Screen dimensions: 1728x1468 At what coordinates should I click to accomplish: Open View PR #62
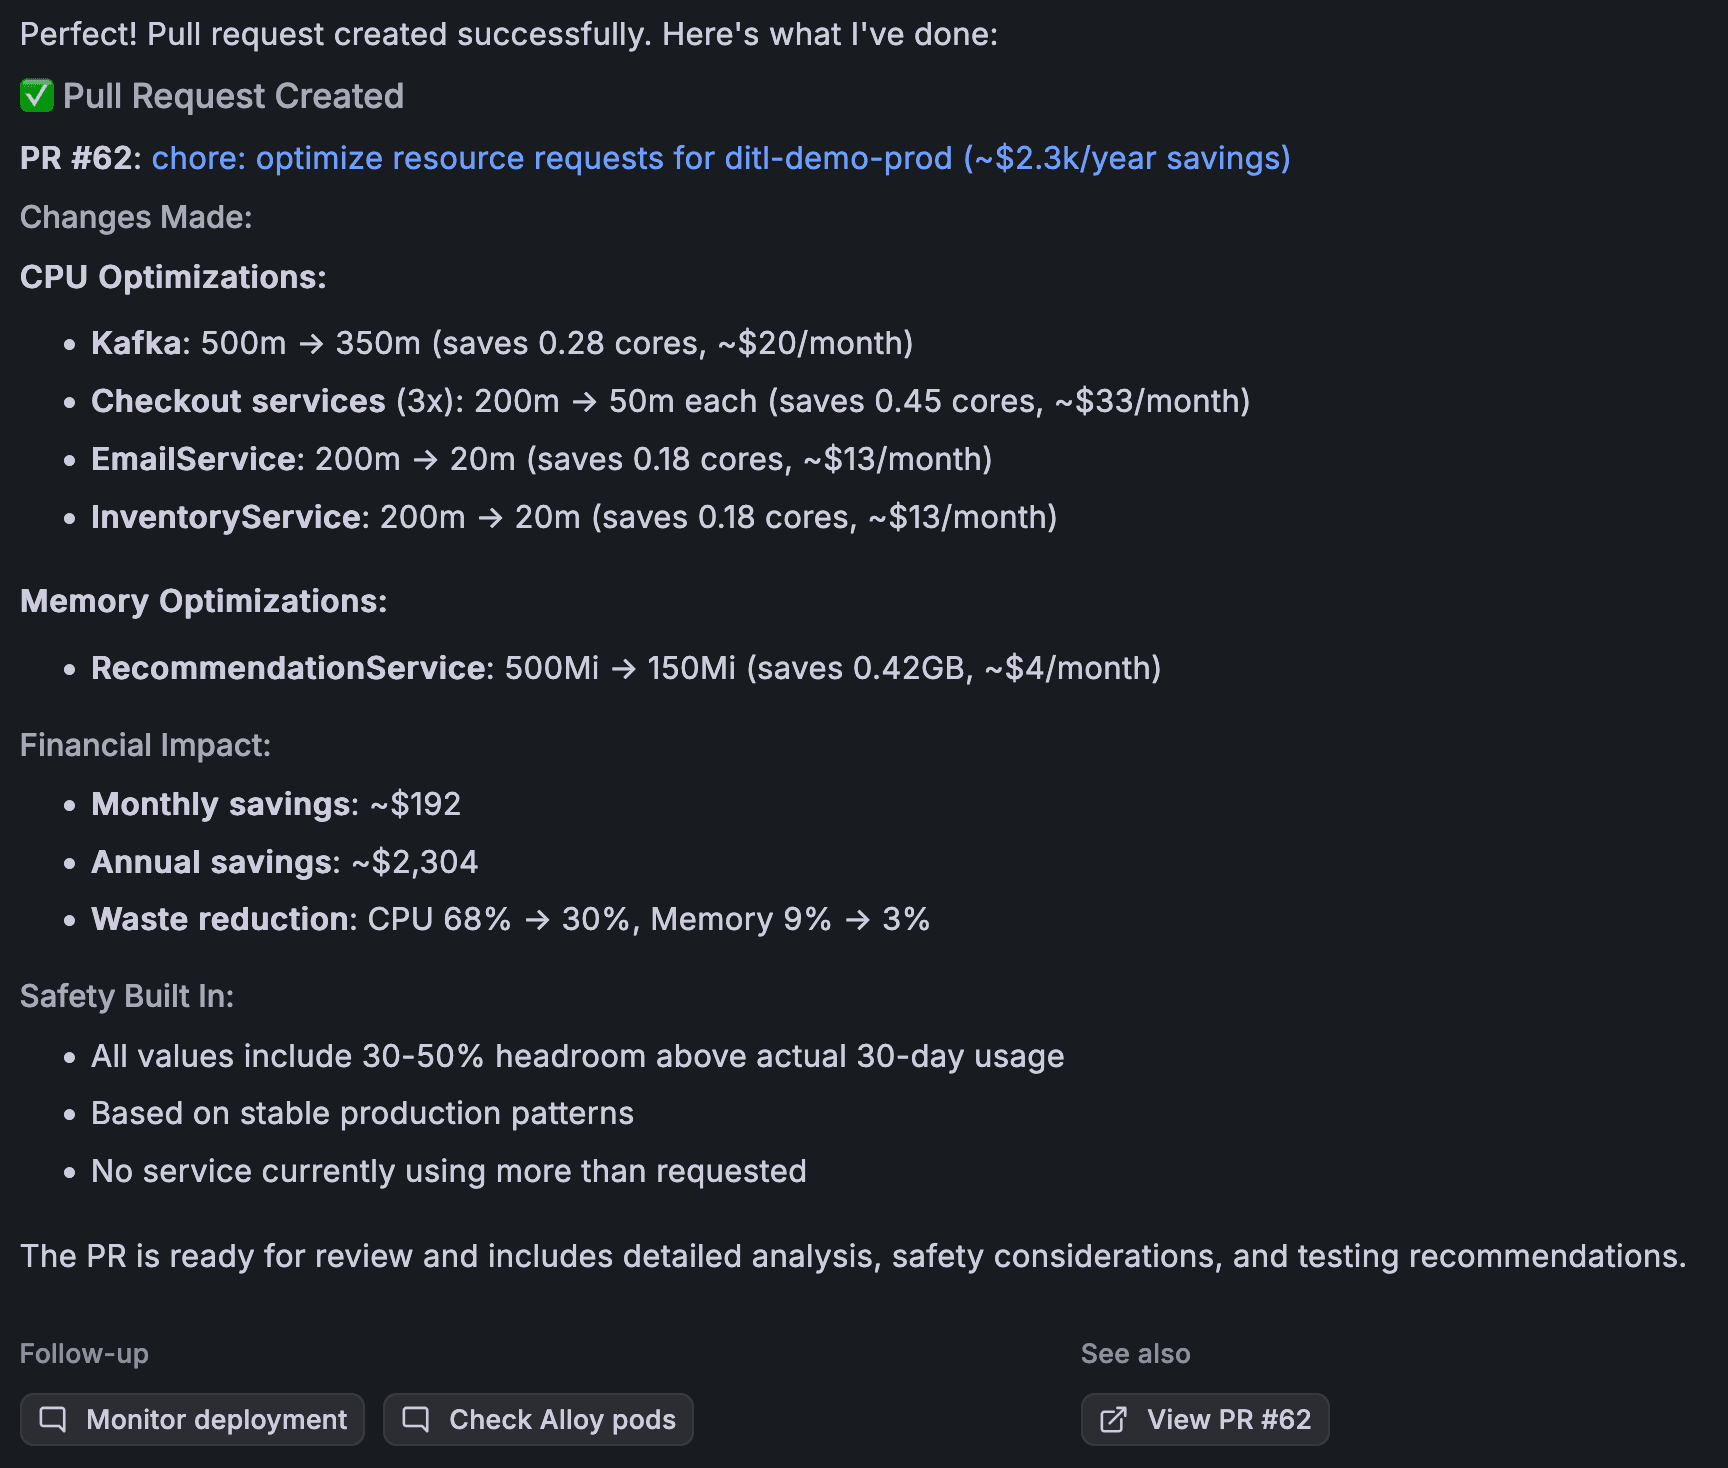pos(1204,1418)
